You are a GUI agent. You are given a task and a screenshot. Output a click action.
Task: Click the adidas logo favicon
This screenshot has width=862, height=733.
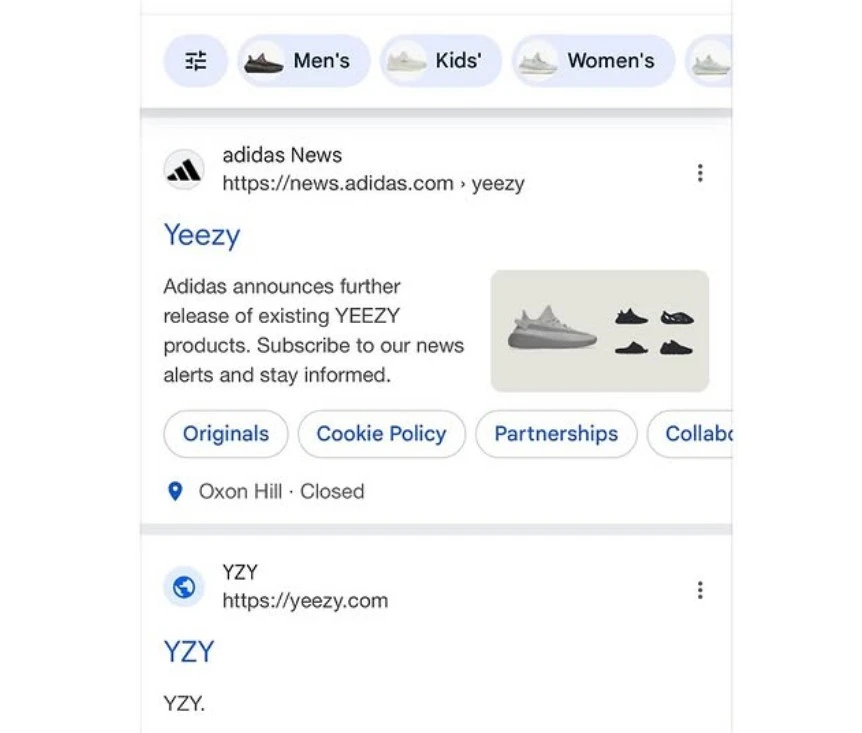point(184,170)
